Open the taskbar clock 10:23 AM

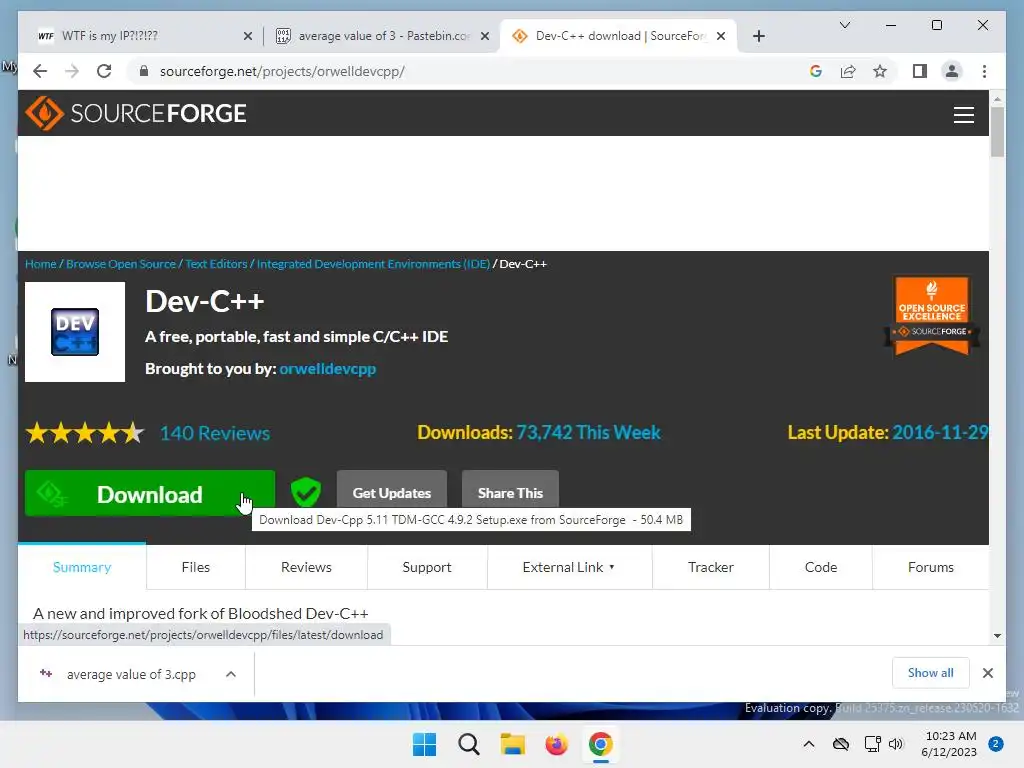click(x=950, y=744)
